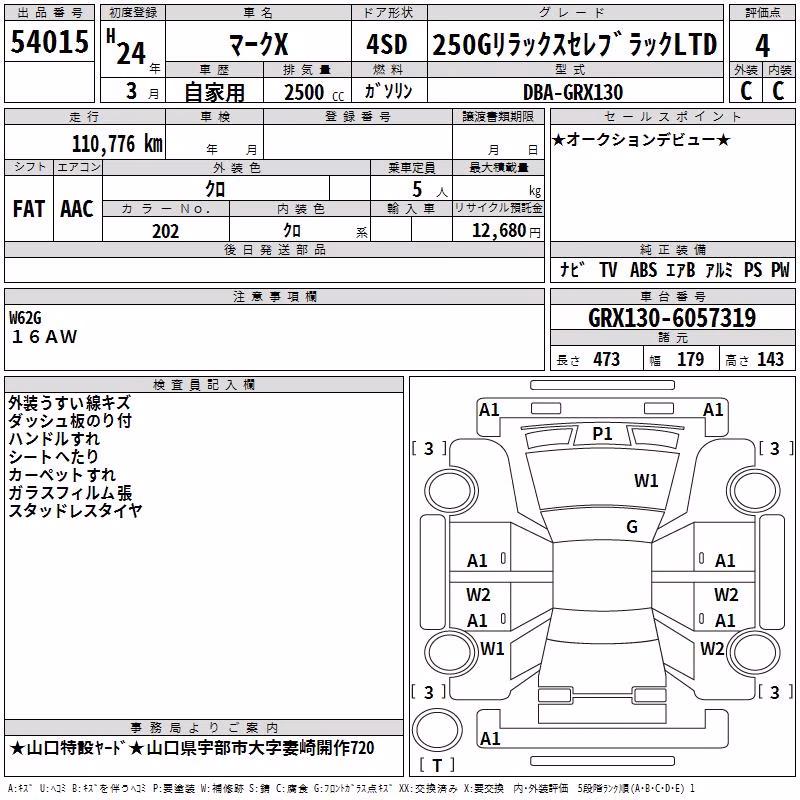The image size is (800, 800).
Task: Click the damage code legend line at bottom
Action: (352, 789)
